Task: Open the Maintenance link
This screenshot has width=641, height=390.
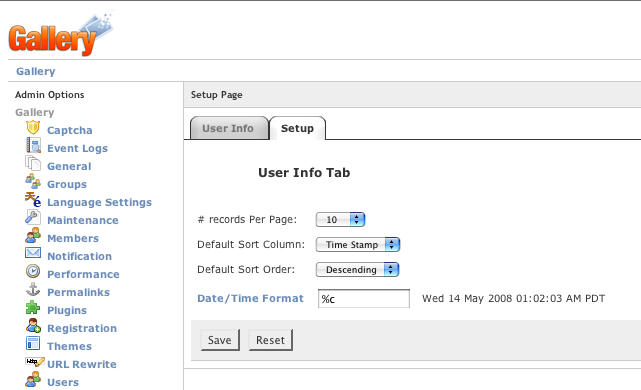Action: click(x=83, y=220)
